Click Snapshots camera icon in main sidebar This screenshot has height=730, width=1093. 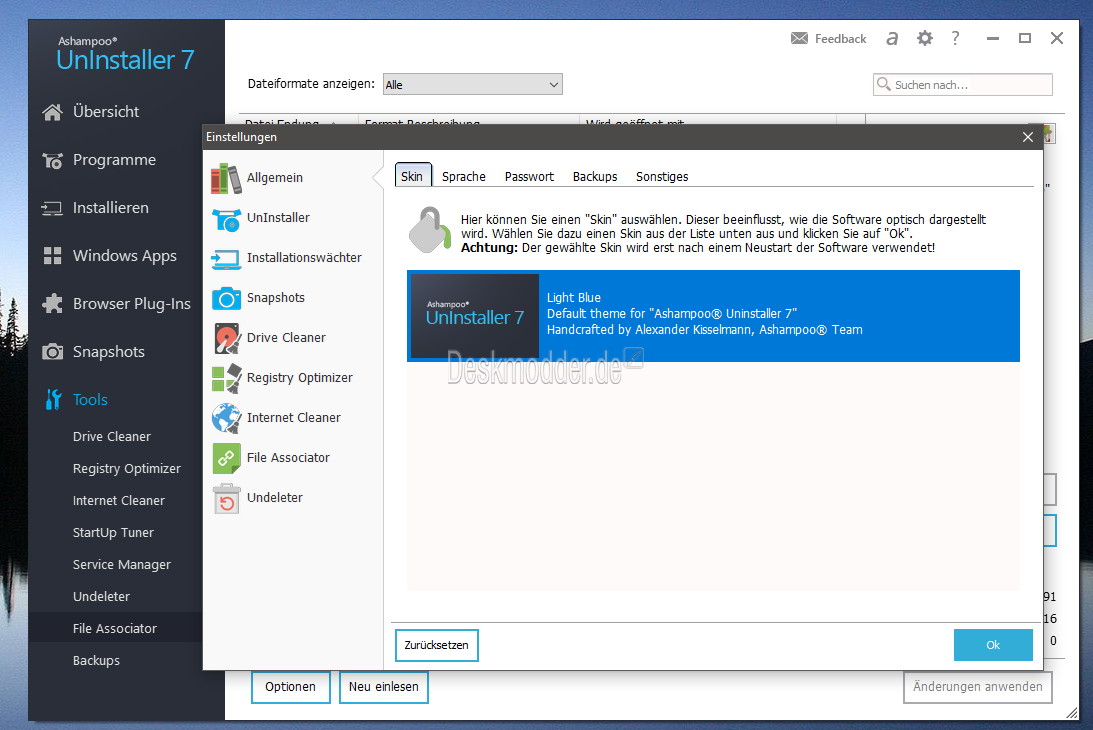(x=52, y=351)
